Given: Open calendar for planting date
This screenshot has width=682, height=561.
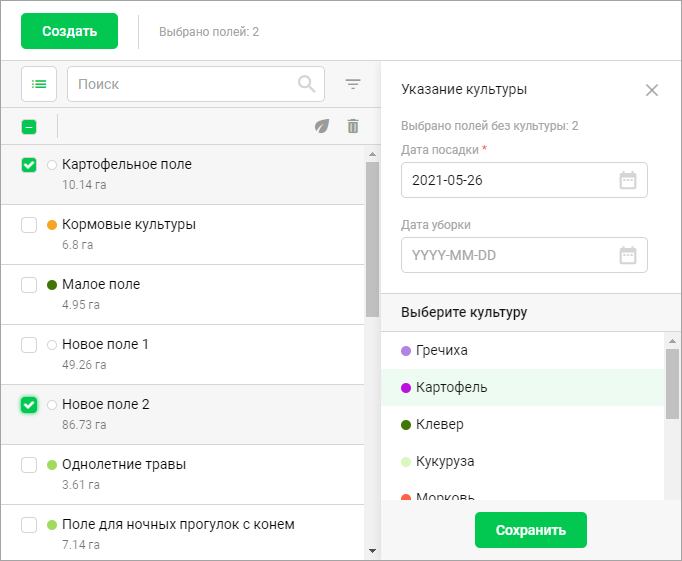Looking at the screenshot, I should point(628,180).
